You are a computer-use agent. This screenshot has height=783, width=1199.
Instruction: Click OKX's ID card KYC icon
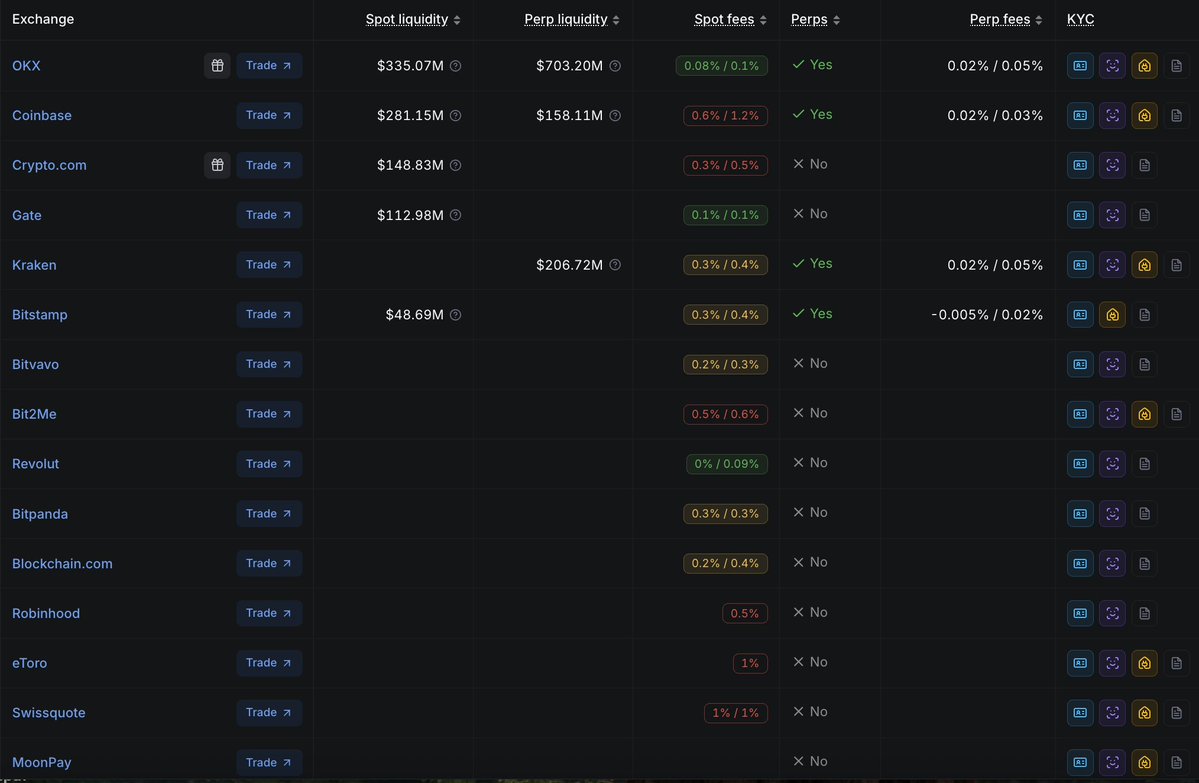click(1080, 66)
